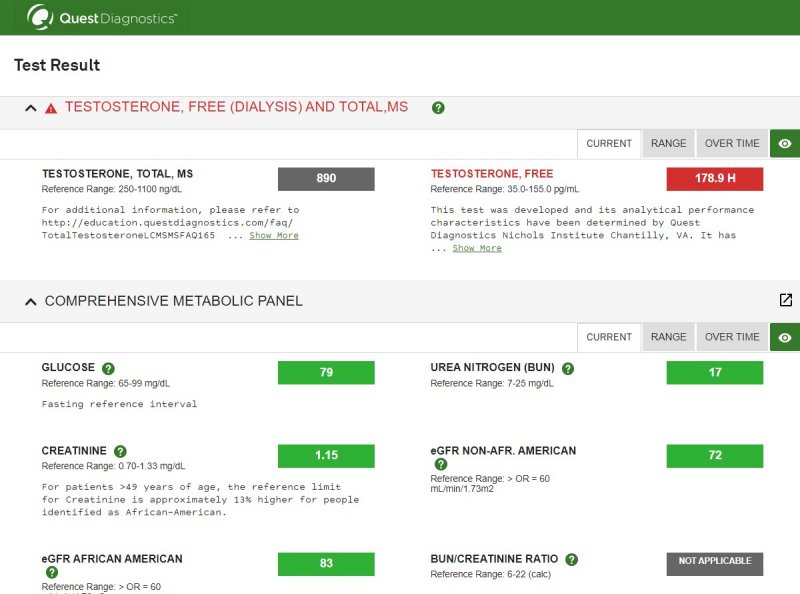The height and width of the screenshot is (594, 800).
Task: Click Reference Range: 65-99 mg/dL text
Action: 106,383
